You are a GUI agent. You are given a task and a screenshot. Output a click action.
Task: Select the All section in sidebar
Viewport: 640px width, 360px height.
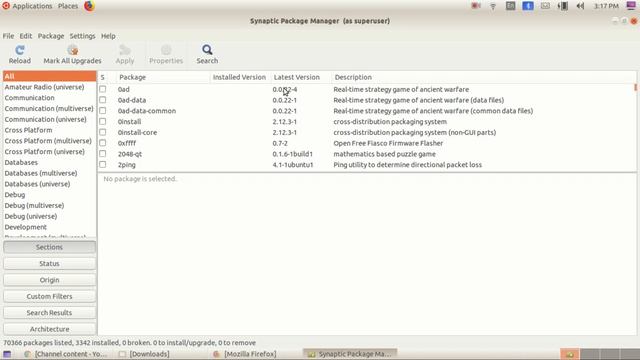[49, 76]
